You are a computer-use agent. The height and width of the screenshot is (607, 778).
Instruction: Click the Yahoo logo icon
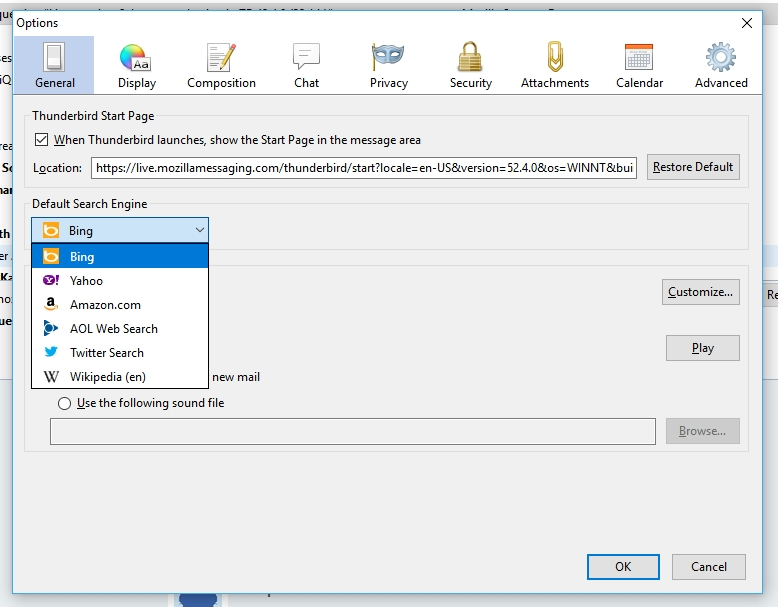click(x=51, y=280)
